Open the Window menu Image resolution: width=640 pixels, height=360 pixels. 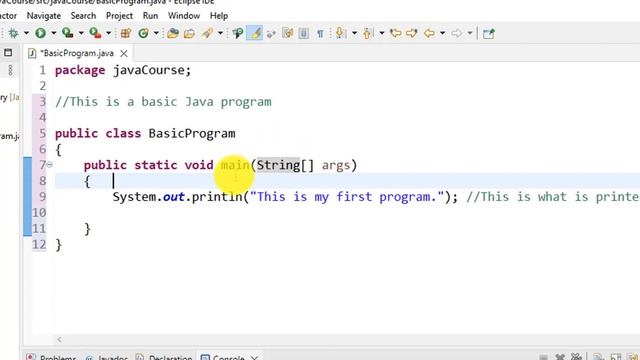184,16
